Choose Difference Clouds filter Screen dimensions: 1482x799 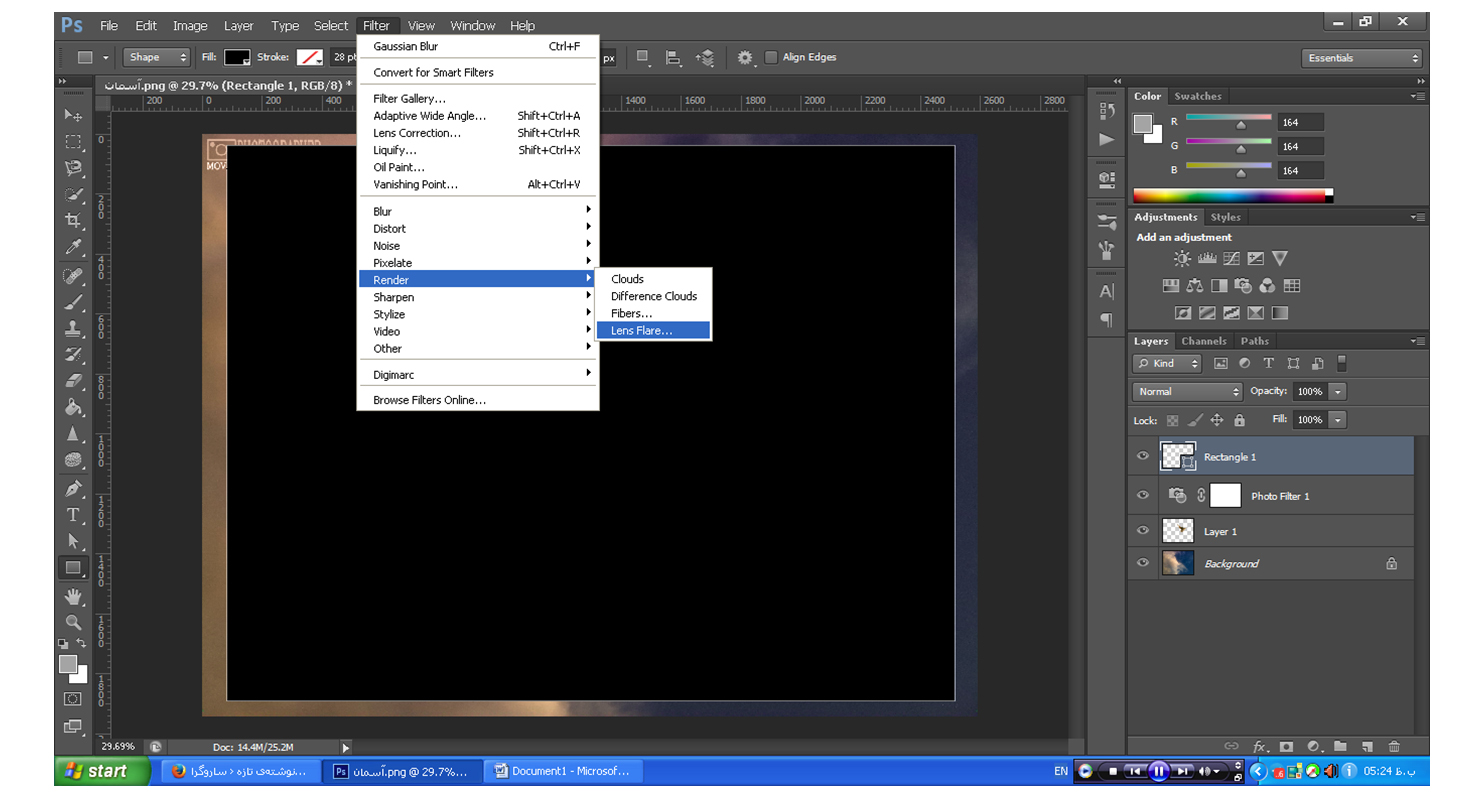pos(653,296)
